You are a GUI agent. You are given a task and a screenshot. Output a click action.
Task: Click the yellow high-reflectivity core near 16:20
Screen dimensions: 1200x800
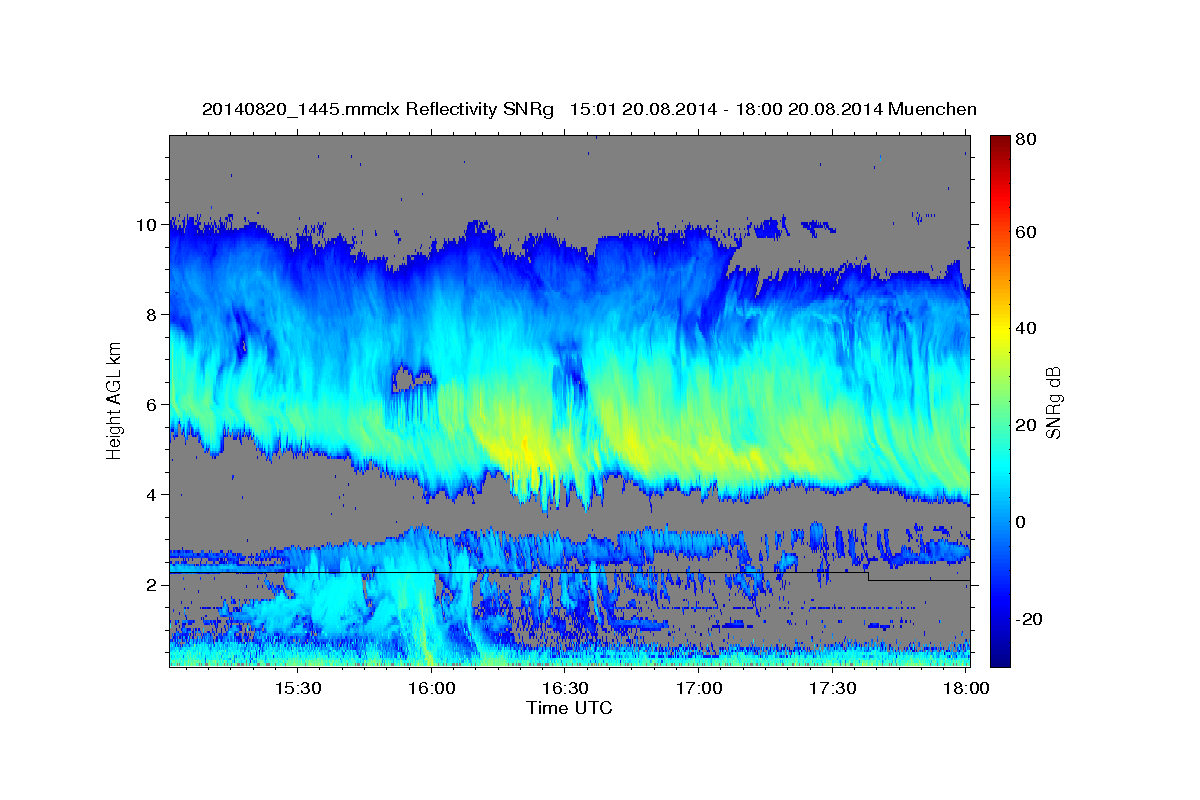tap(525, 452)
